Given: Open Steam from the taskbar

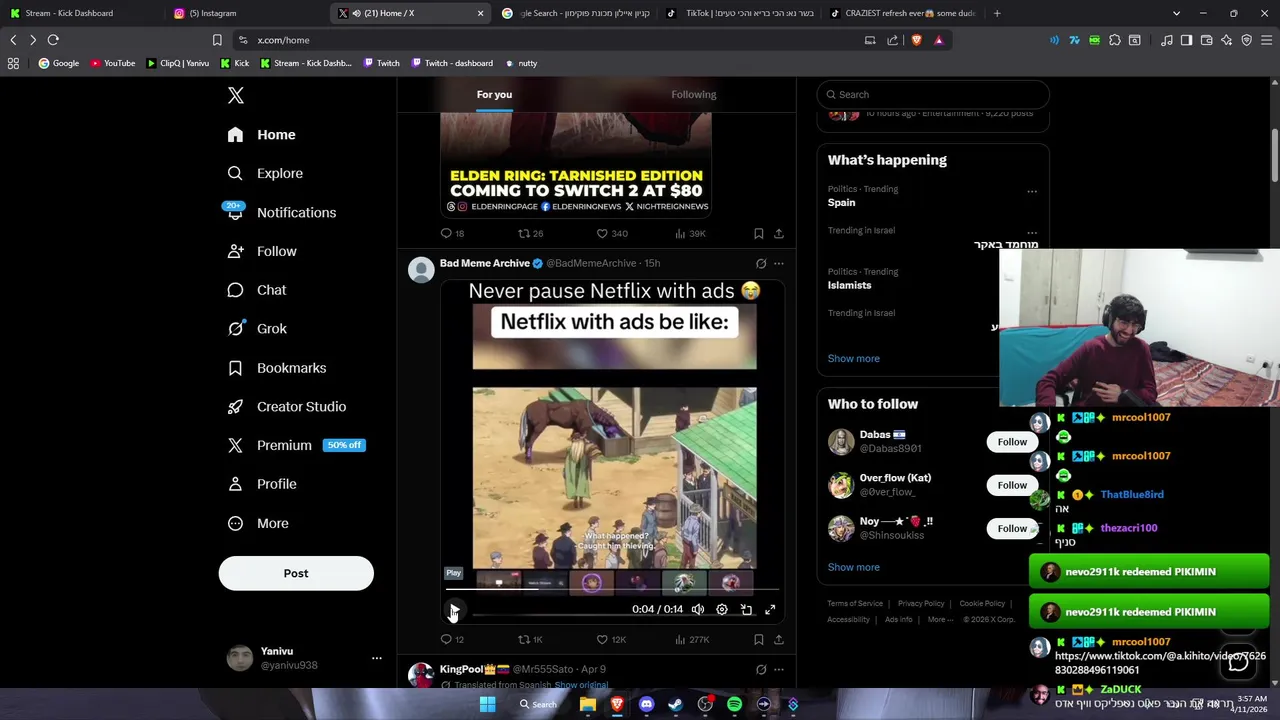Looking at the screenshot, I should (x=675, y=704).
